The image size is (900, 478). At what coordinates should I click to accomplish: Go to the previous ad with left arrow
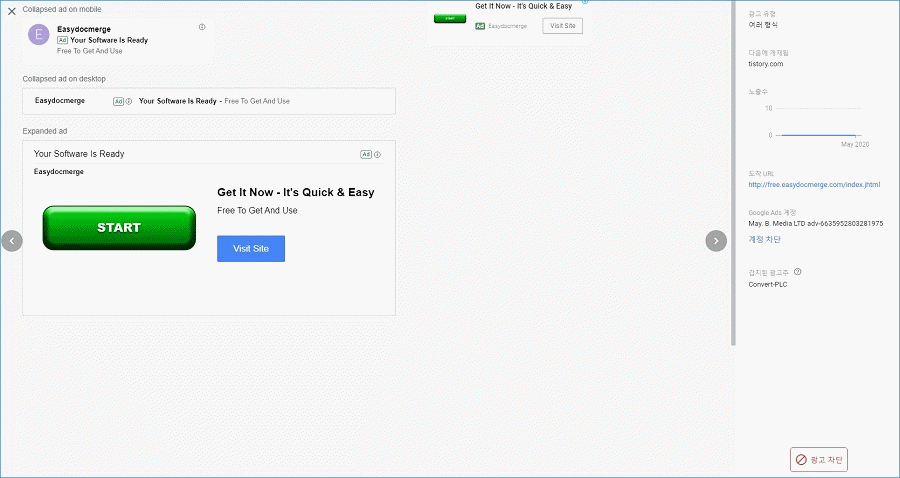(12, 241)
